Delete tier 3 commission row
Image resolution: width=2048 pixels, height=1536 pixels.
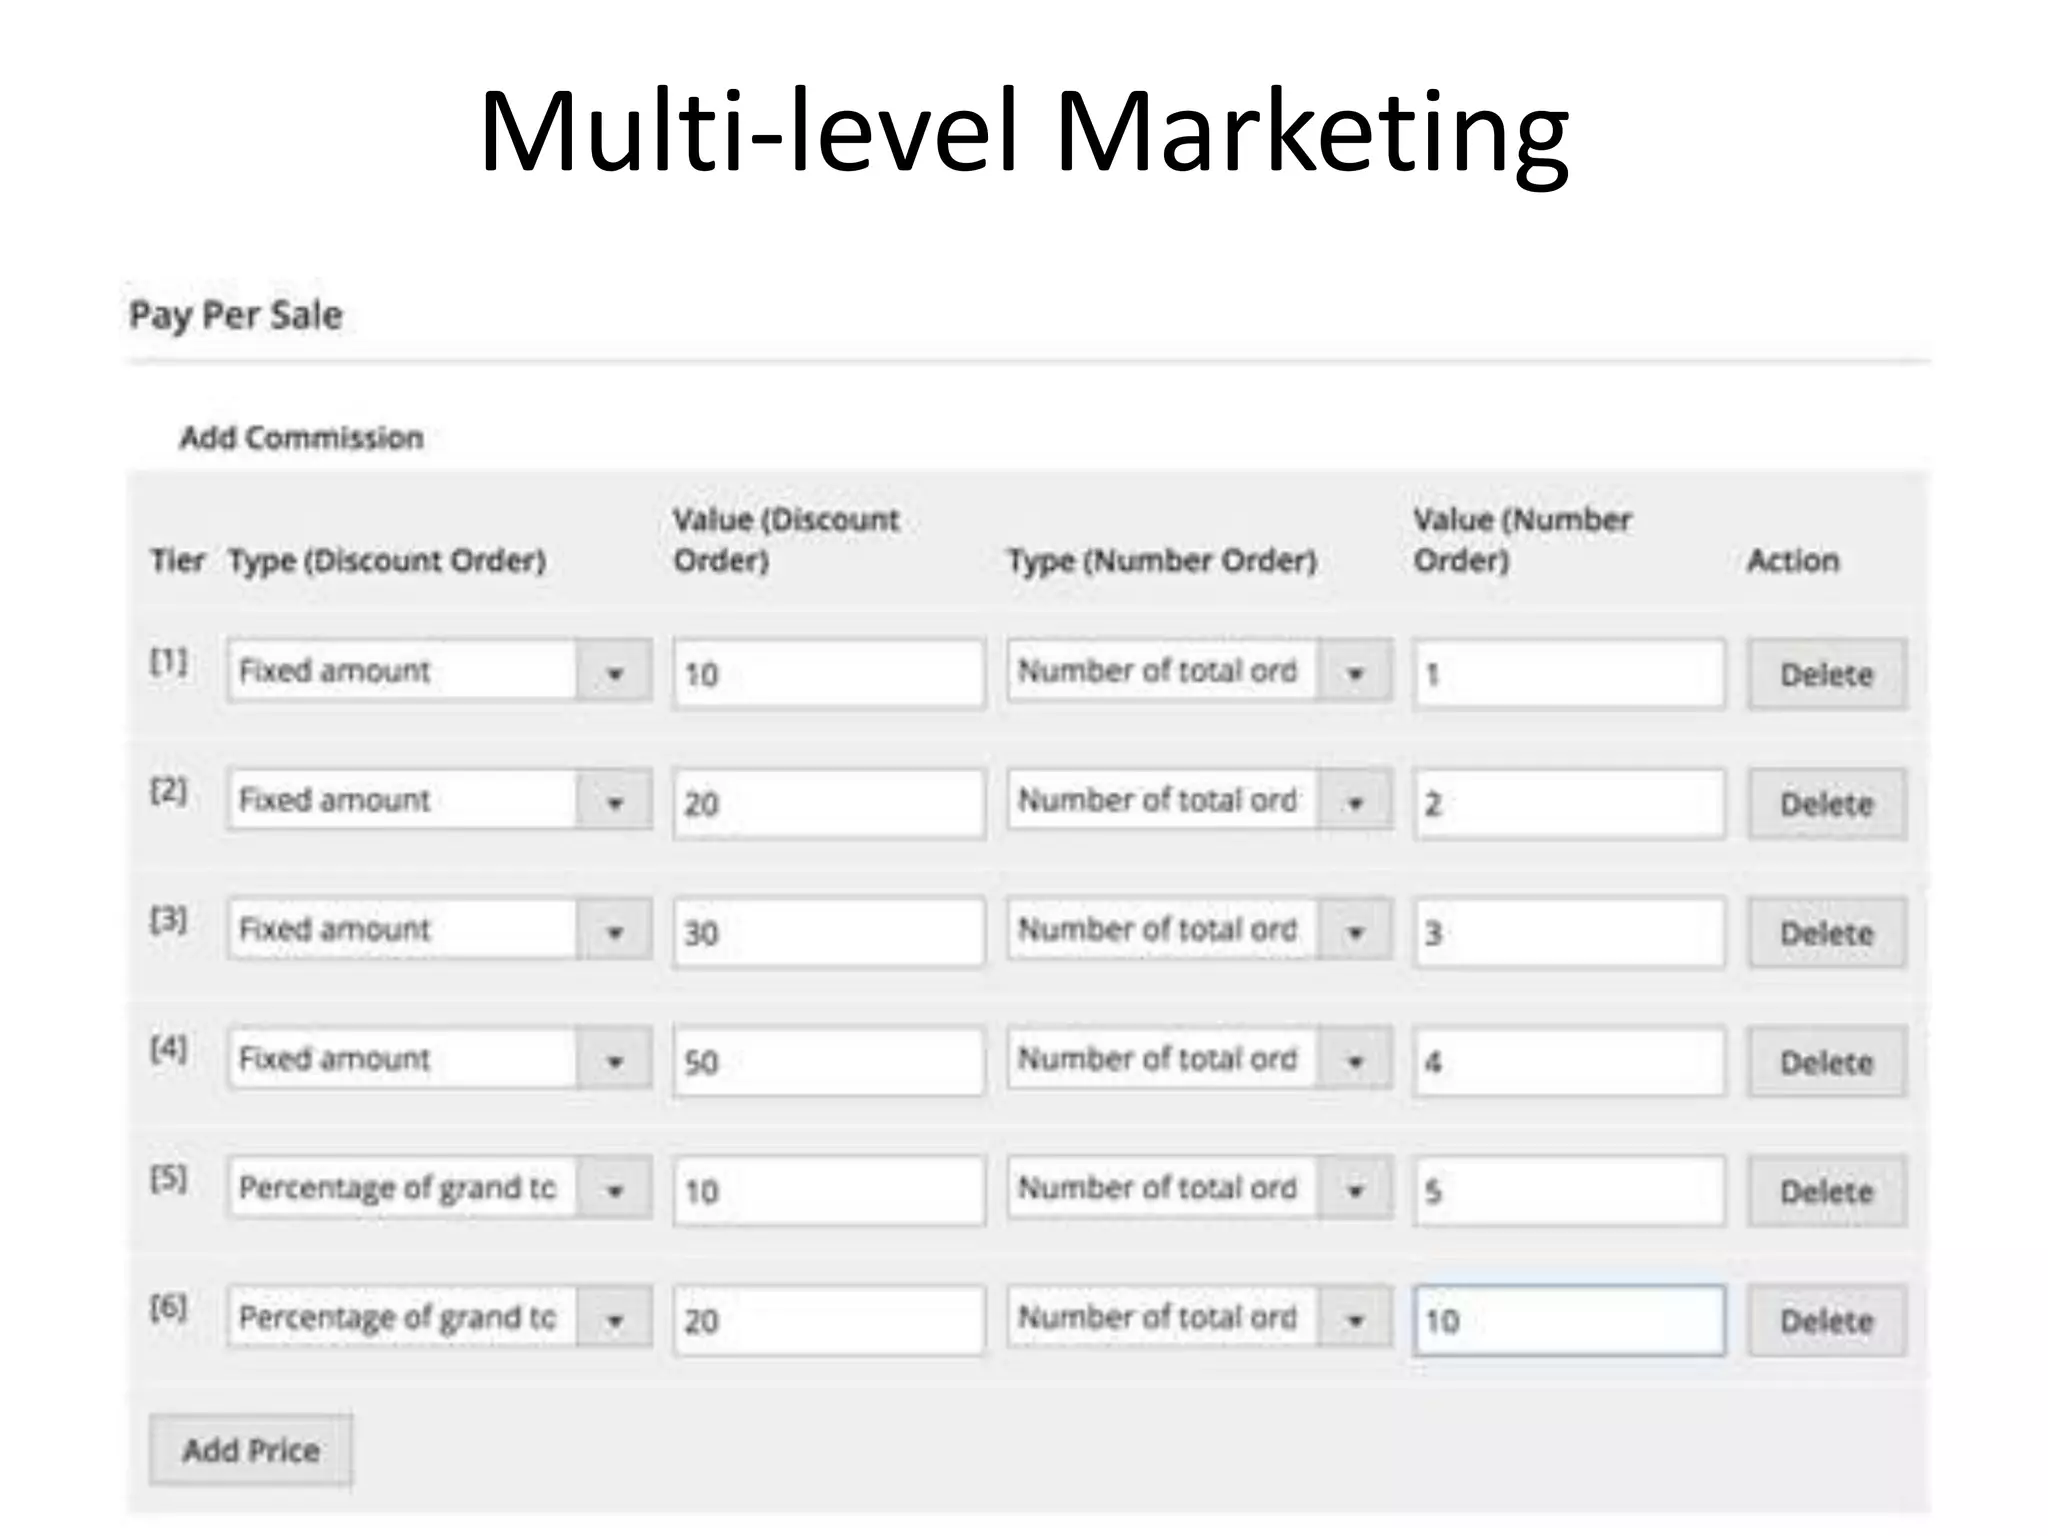point(1827,933)
